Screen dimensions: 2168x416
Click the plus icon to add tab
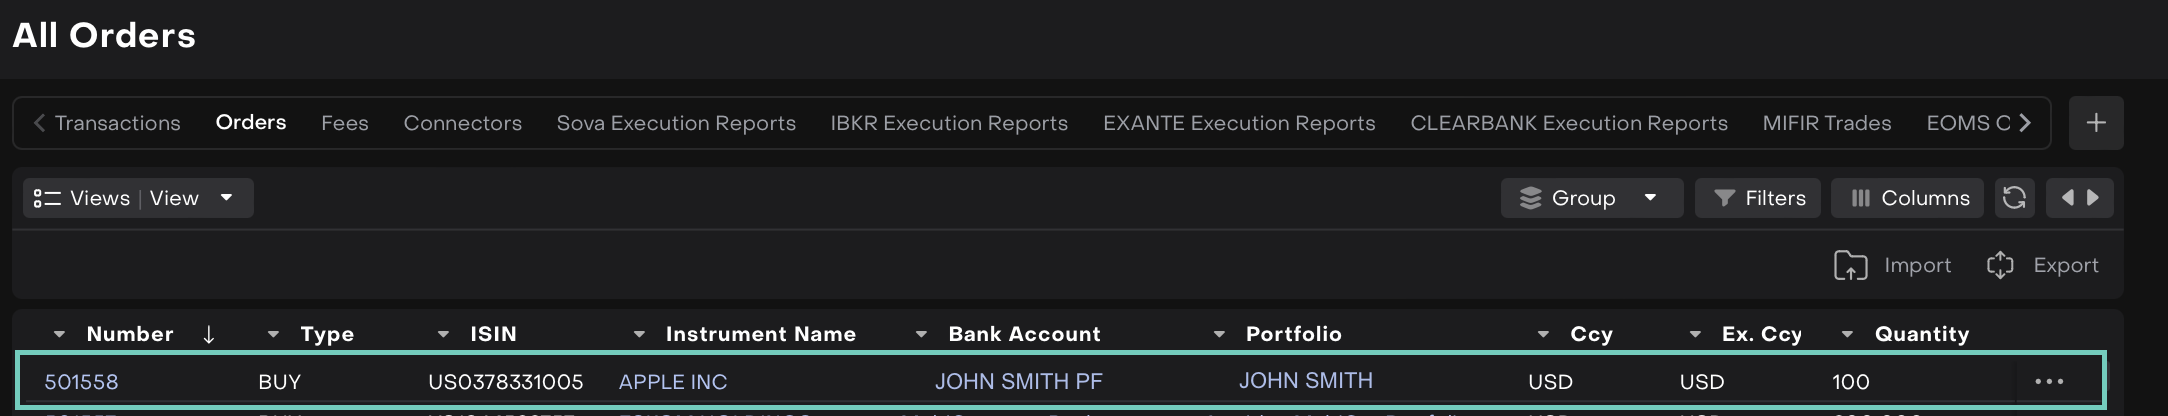pos(2096,123)
